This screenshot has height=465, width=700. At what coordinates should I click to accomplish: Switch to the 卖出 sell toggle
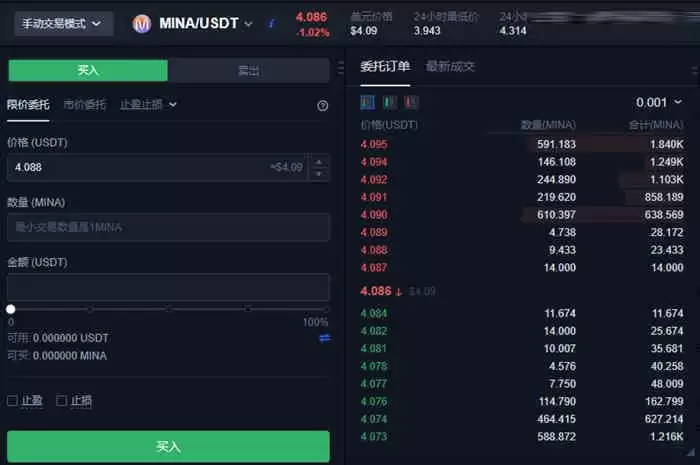pyautogui.click(x=248, y=70)
